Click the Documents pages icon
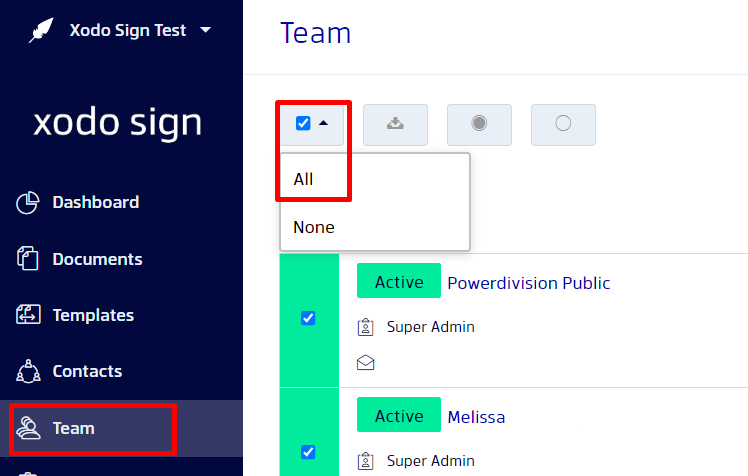This screenshot has width=748, height=476. pyautogui.click(x=28, y=259)
